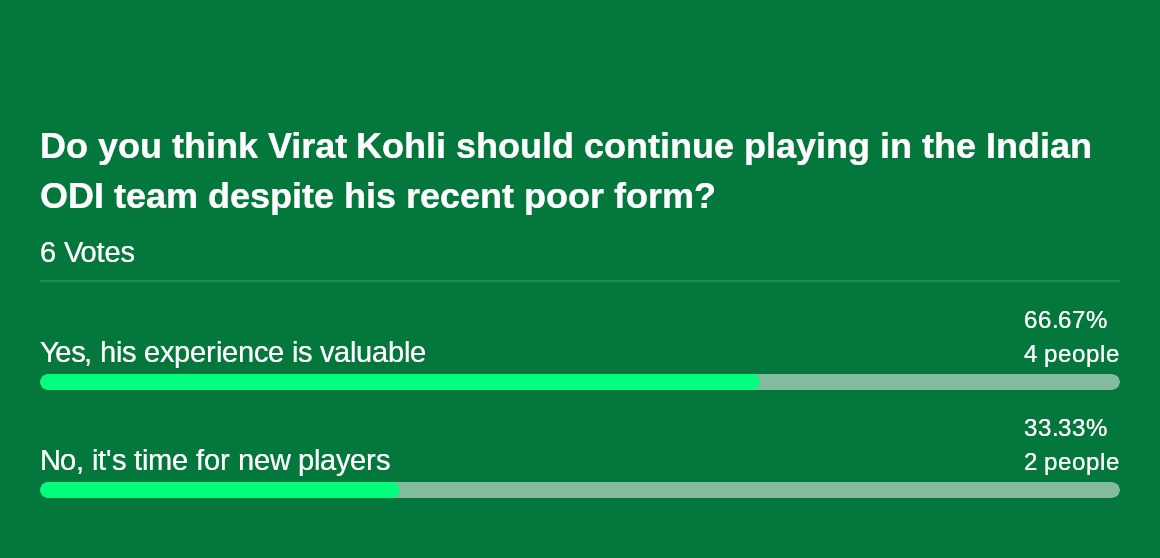The image size is (1160, 558).
Task: Click 'poor form?' at the question's end
Action: click(620, 198)
